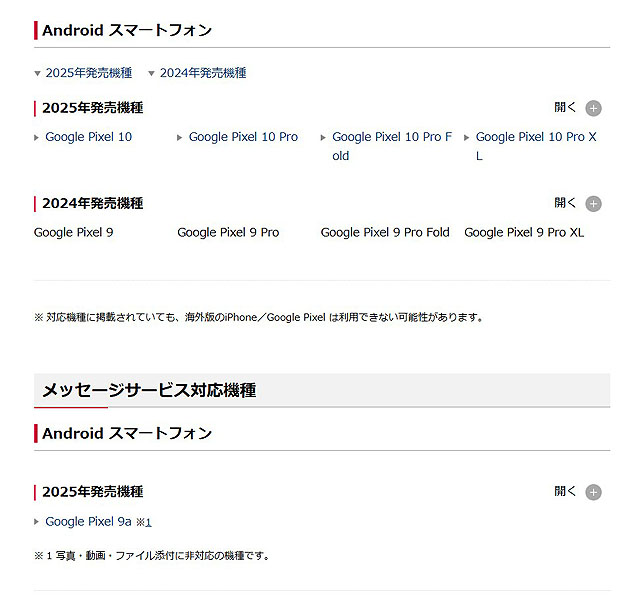The height and width of the screenshot is (600, 640).
Task: Open Google Pixel 10 Pro link
Action: pos(243,137)
